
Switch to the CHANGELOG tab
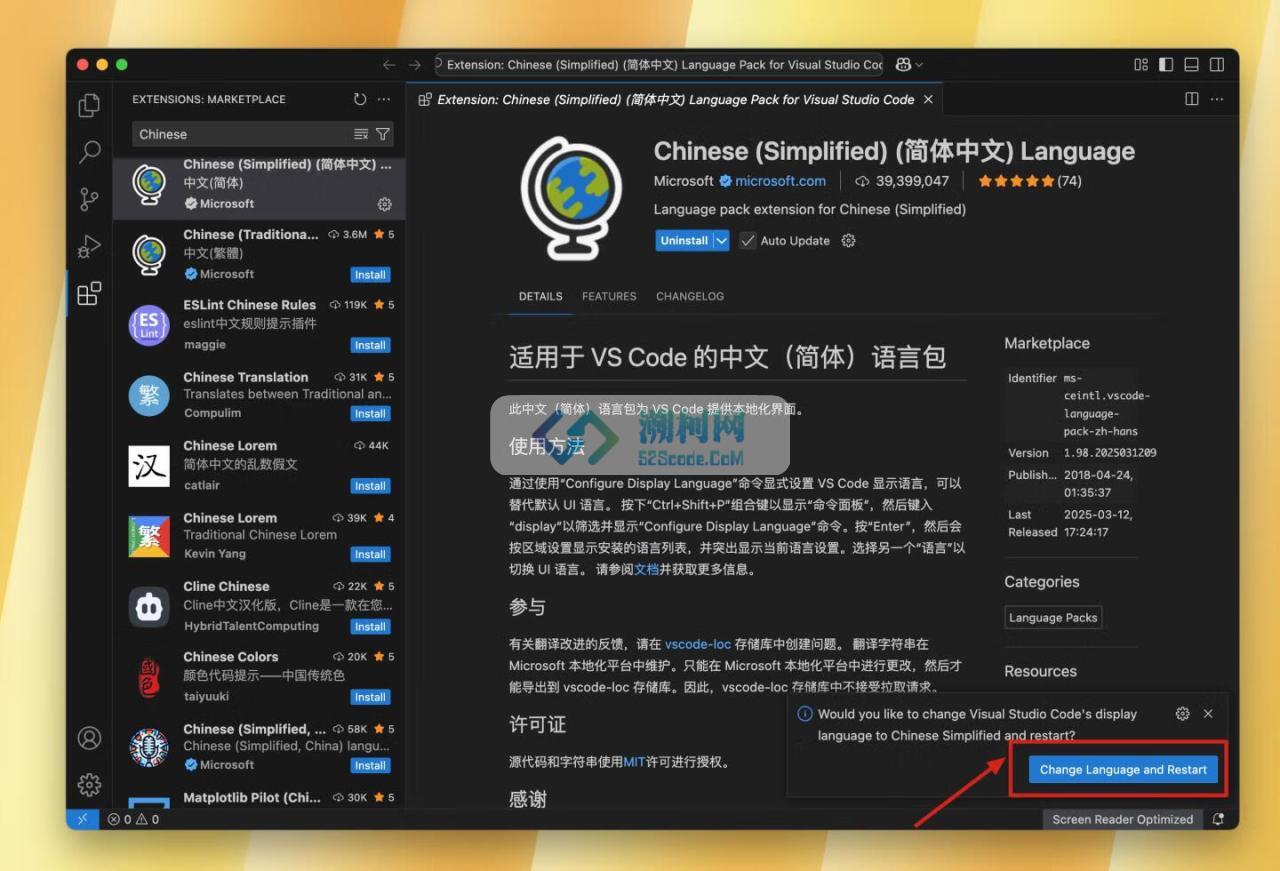(x=690, y=296)
